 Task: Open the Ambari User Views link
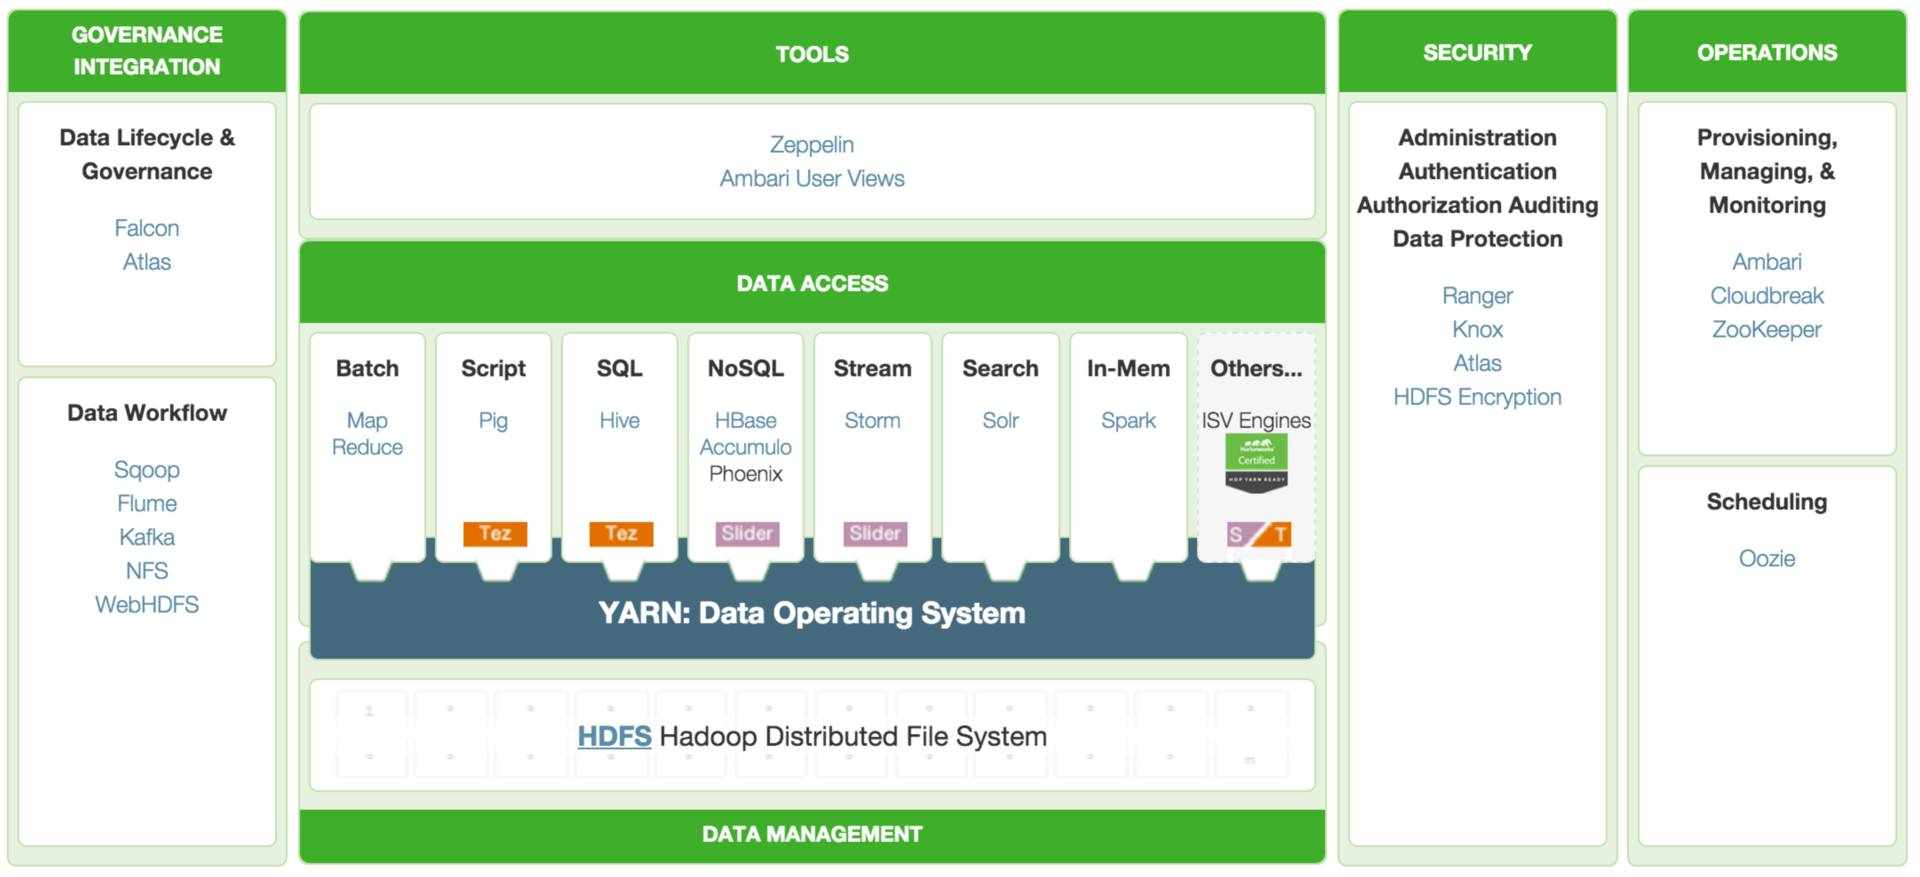tap(812, 179)
